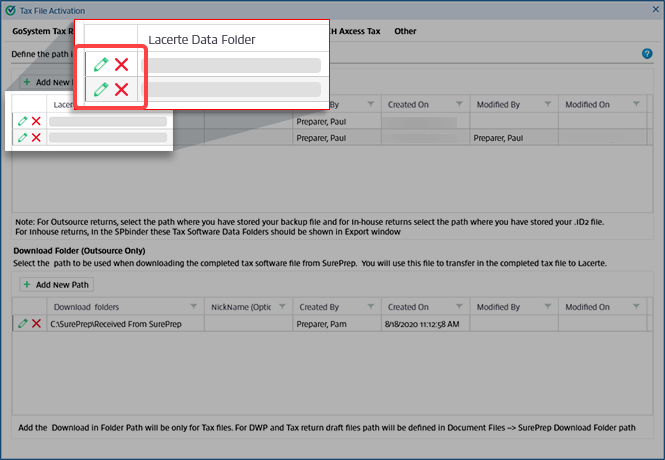Open the Download folders column filter
The height and width of the screenshot is (460, 665).
pyautogui.click(x=193, y=307)
